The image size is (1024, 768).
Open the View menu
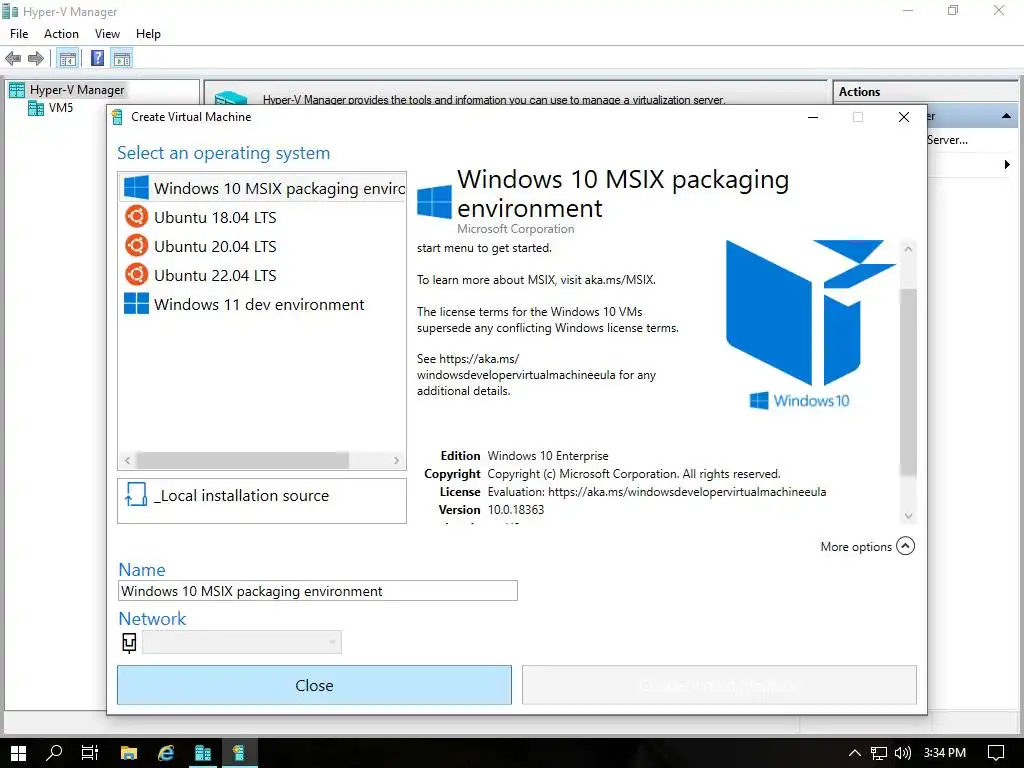[107, 34]
